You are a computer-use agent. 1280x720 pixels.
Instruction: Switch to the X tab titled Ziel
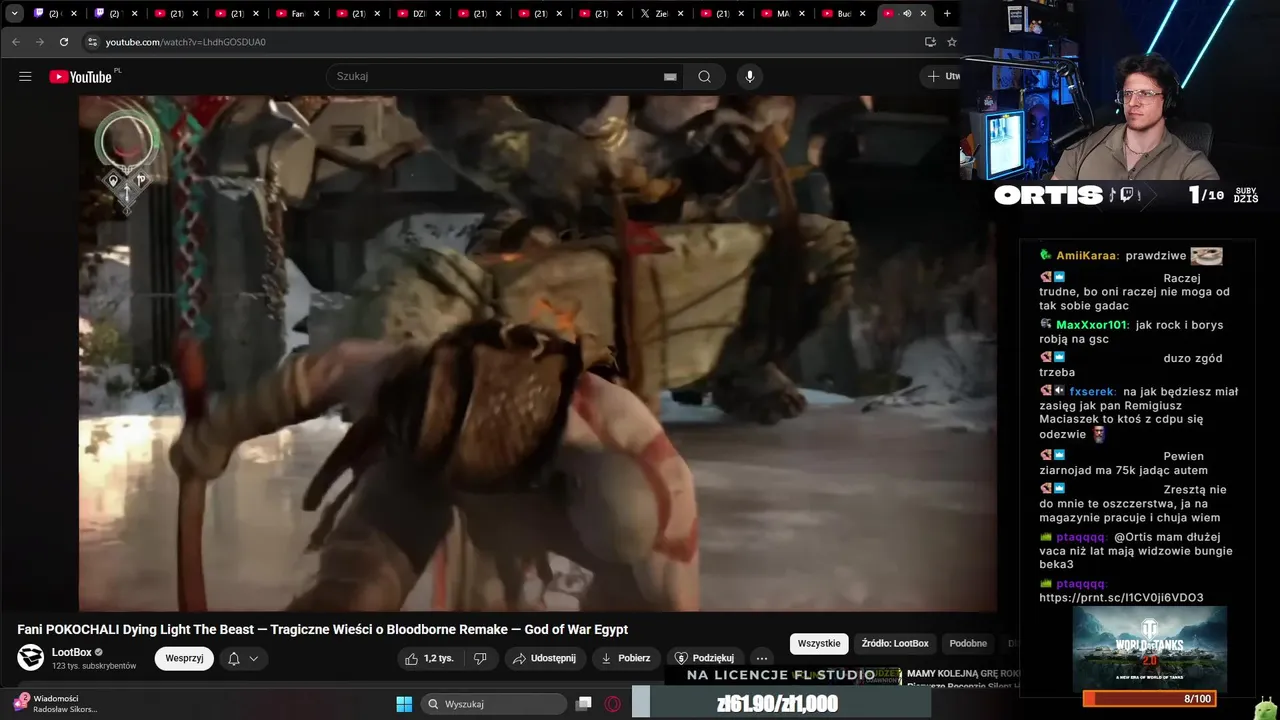click(660, 13)
